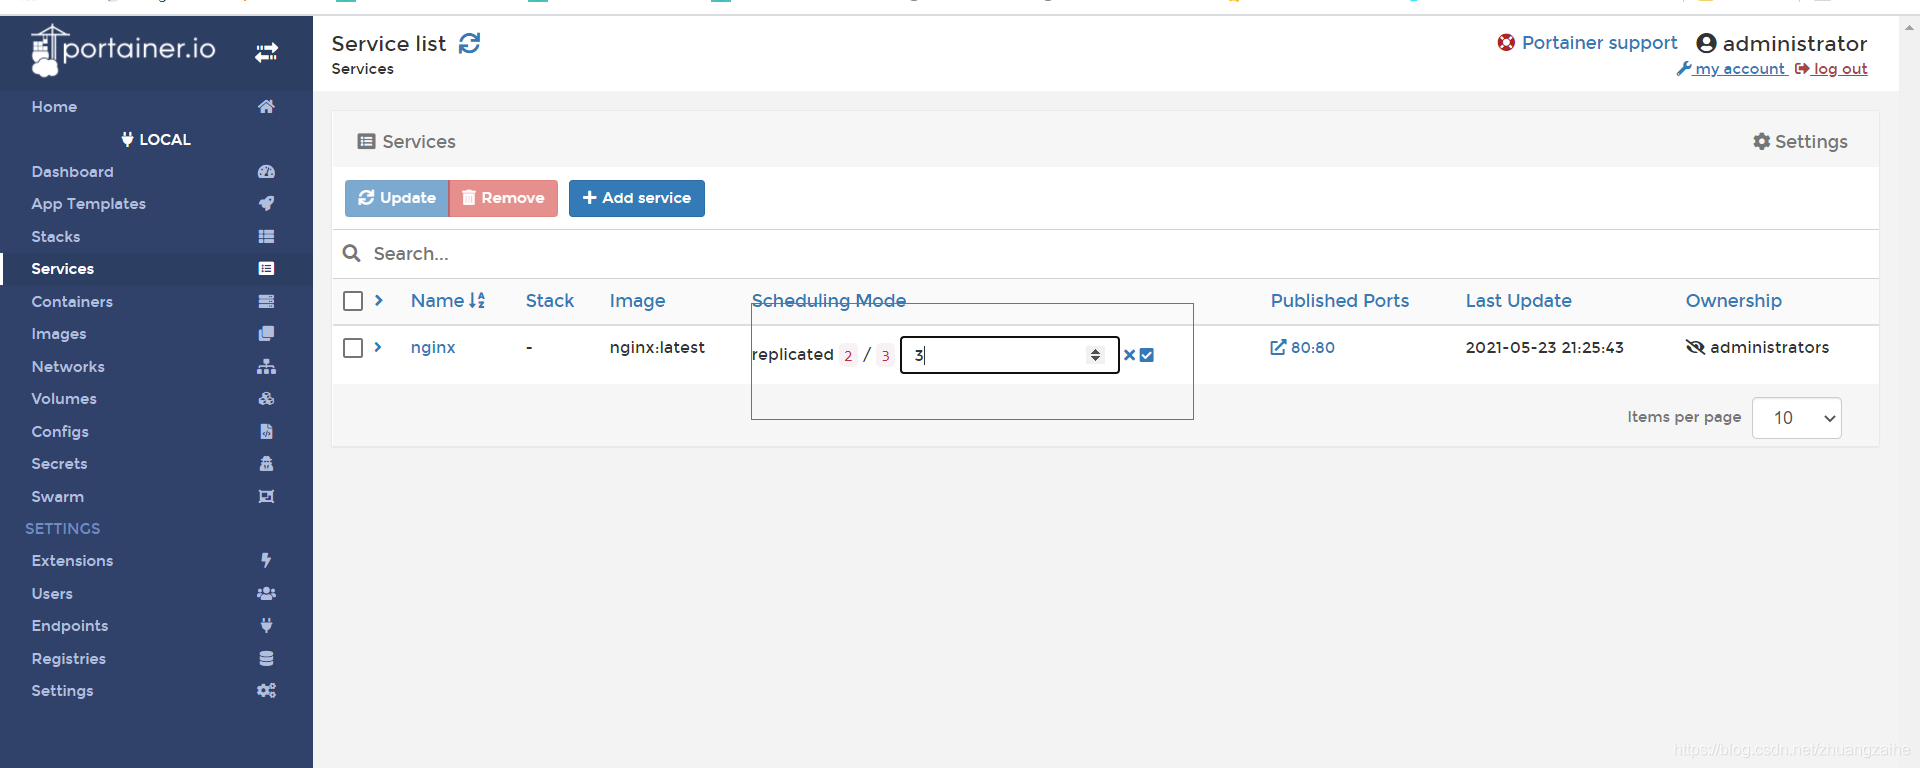Viewport: 1920px width, 768px height.
Task: Click the Dashboard gauge icon
Action: (x=266, y=171)
